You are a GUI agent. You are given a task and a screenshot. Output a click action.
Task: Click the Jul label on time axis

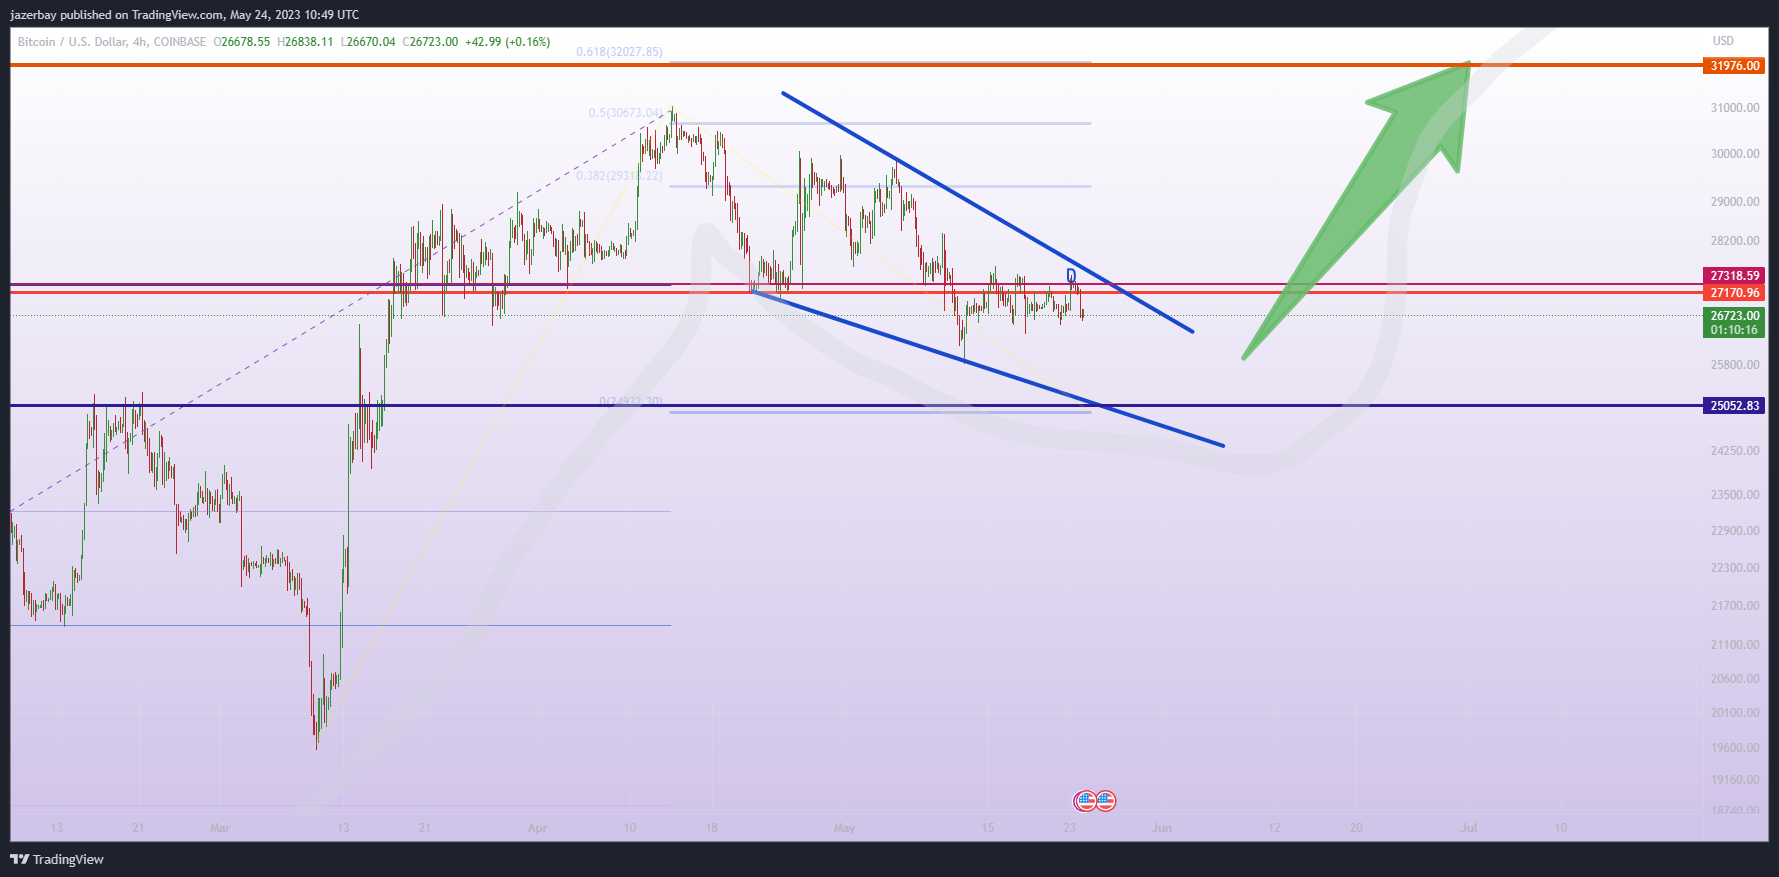click(x=1468, y=828)
